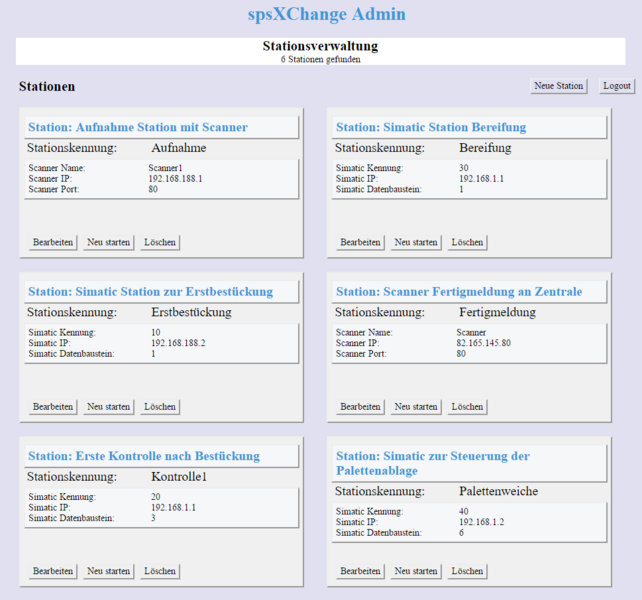Viewport: 642px width, 600px height.
Task: Click Bearbeiten for the Fertigmeldung station
Action: click(361, 407)
